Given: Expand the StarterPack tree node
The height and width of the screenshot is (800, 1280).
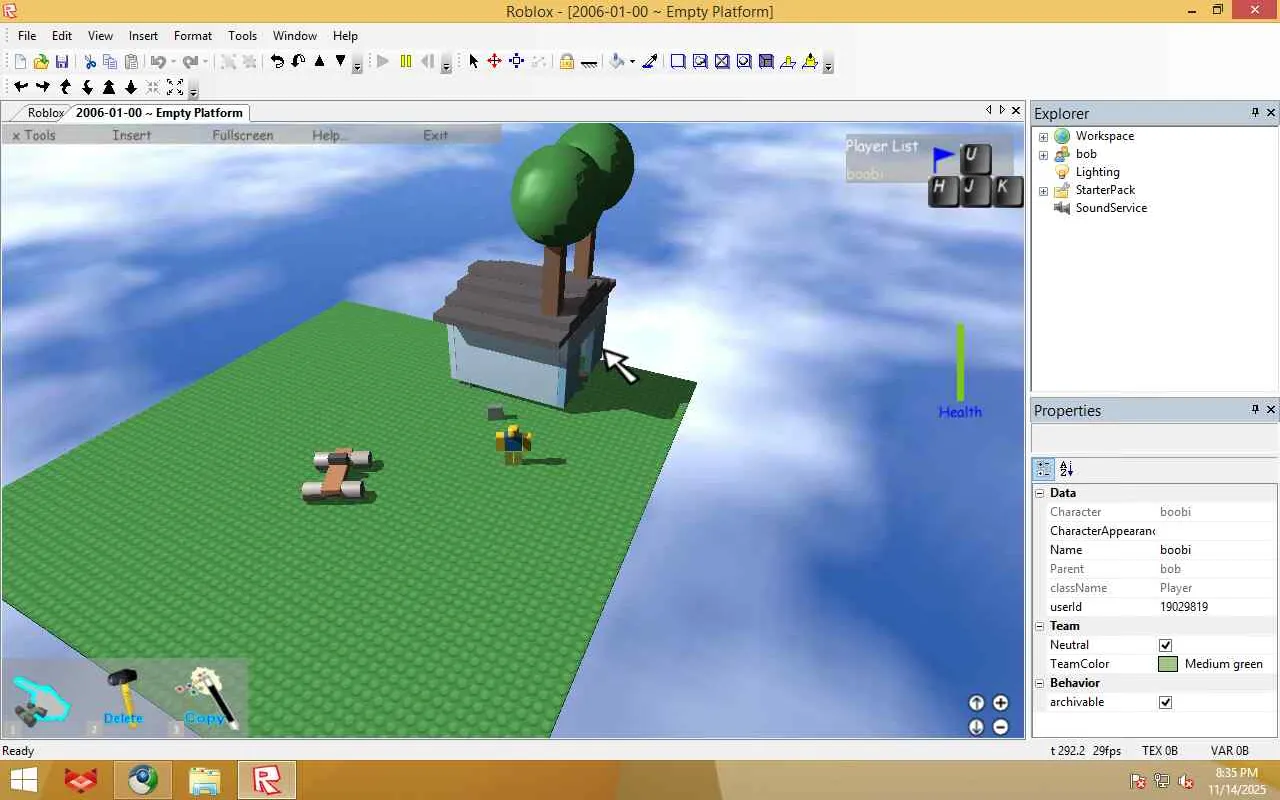Looking at the screenshot, I should tap(1043, 190).
